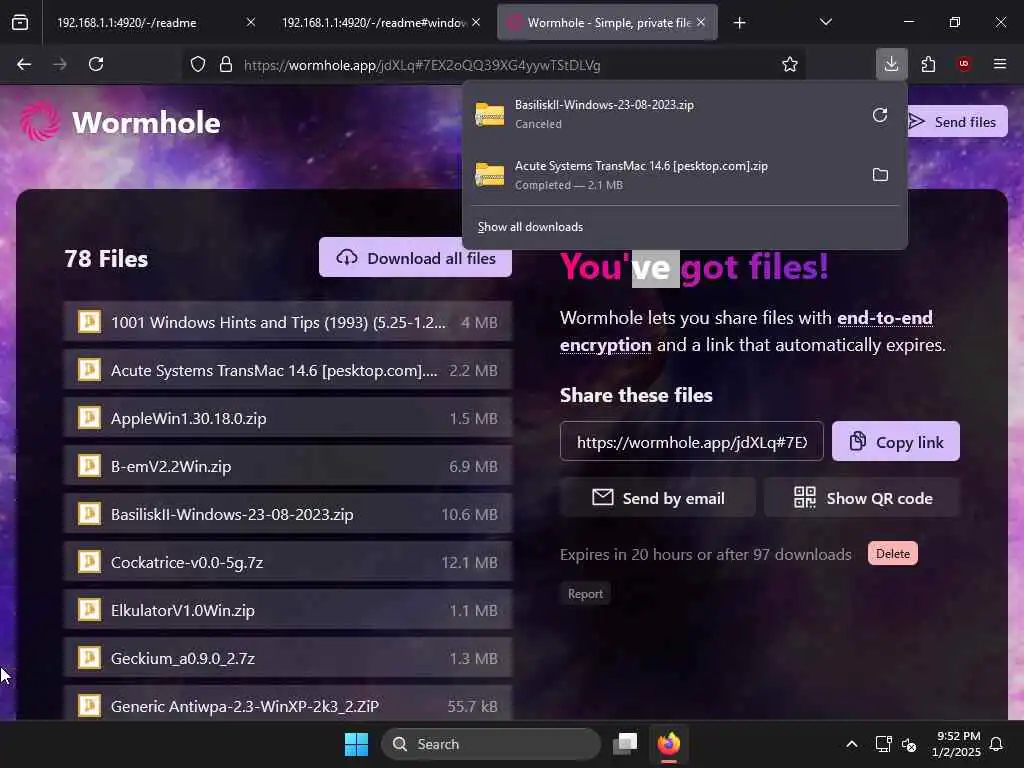This screenshot has height=768, width=1024.
Task: Open the Firefox application menu
Action: [1000, 64]
